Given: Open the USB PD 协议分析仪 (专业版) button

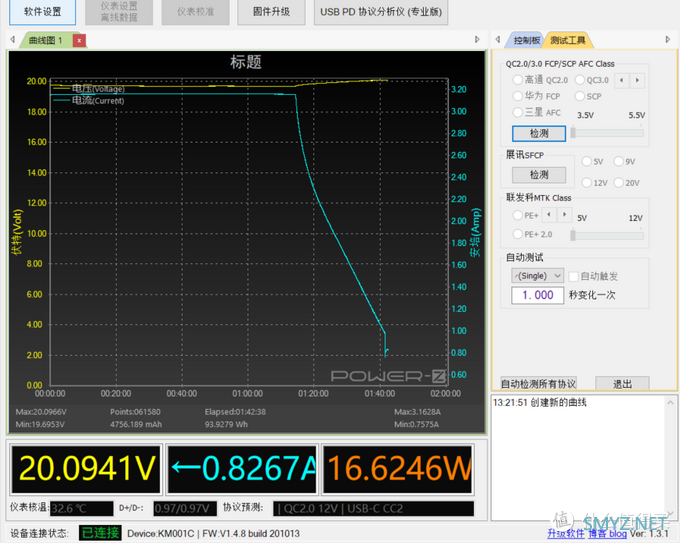Looking at the screenshot, I should point(381,12).
